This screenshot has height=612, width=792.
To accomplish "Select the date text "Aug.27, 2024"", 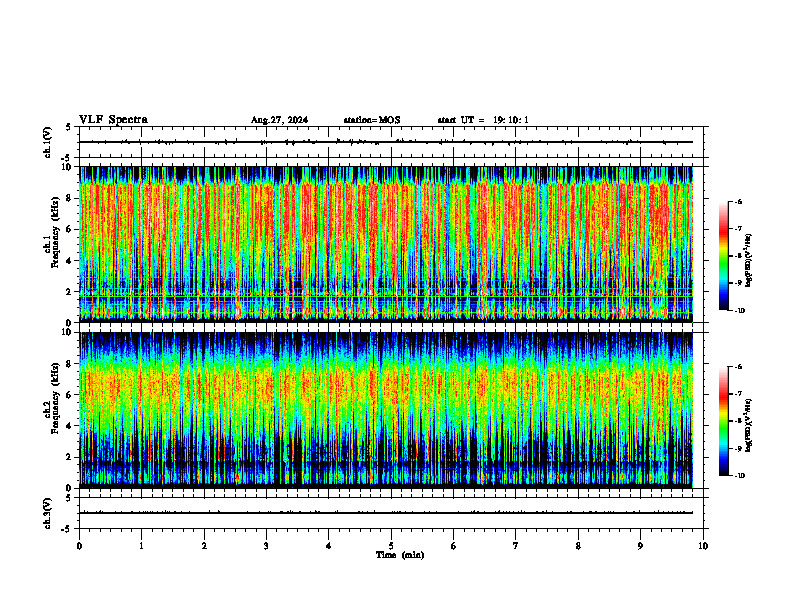I will coord(279,120).
